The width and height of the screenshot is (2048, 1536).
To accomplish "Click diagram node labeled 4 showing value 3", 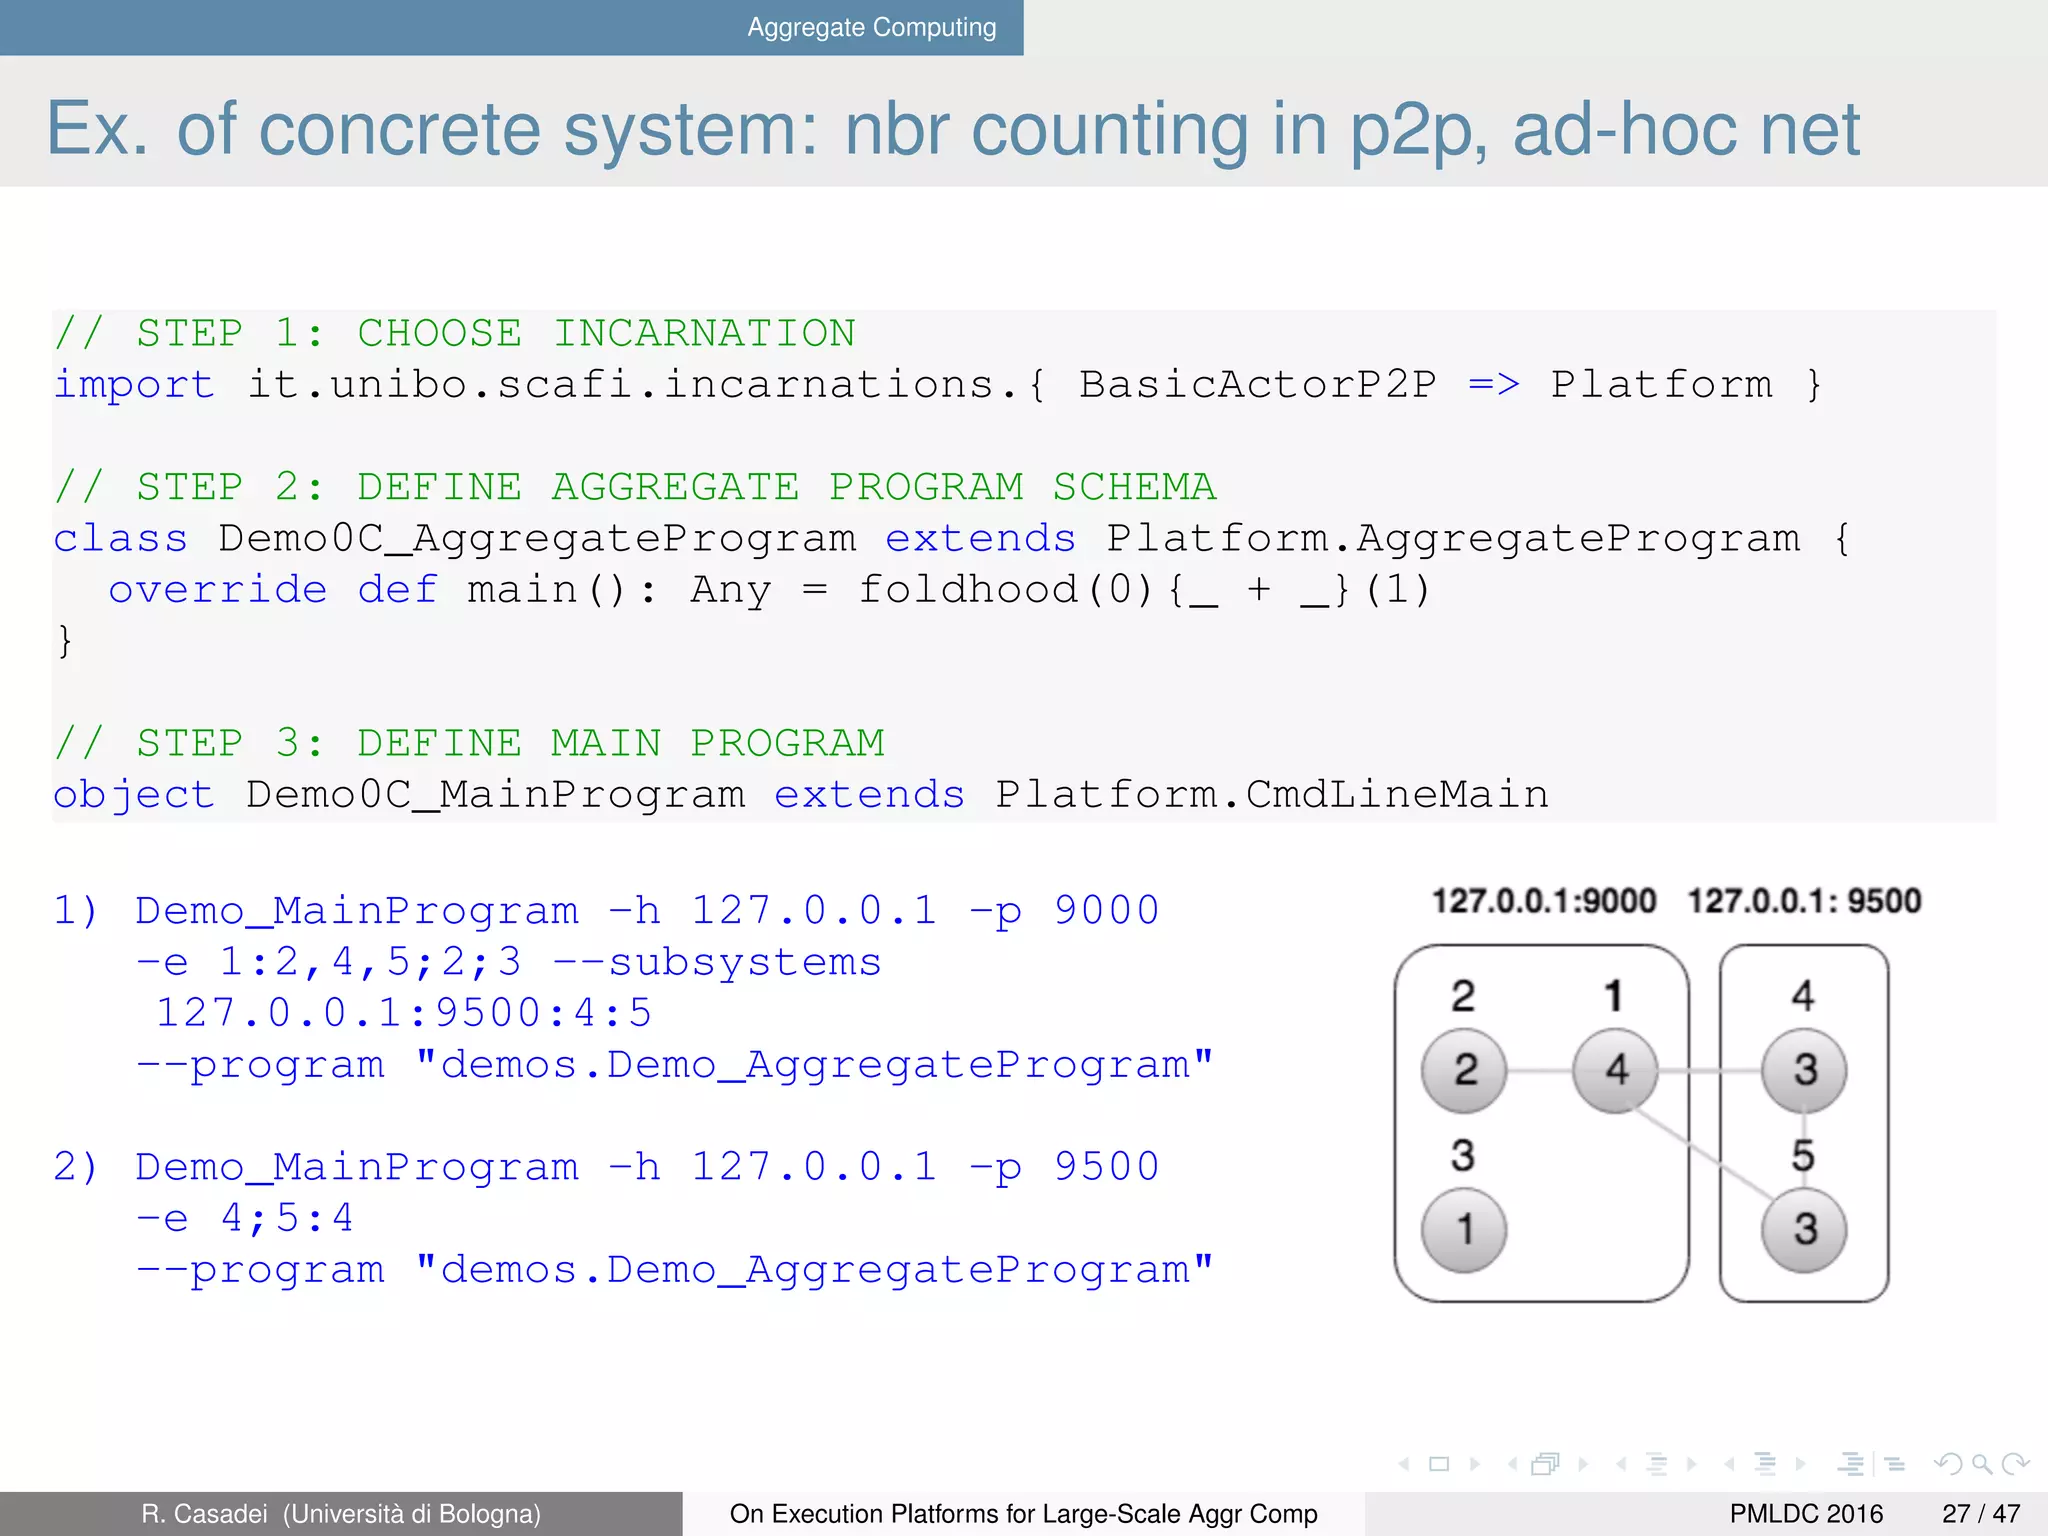I will (x=1804, y=1070).
